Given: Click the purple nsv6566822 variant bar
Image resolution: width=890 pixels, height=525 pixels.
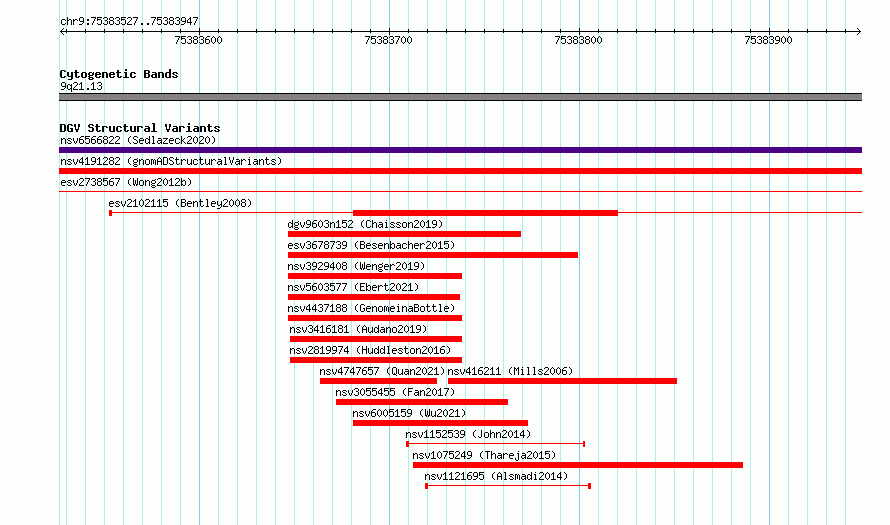Looking at the screenshot, I should tap(460, 150).
